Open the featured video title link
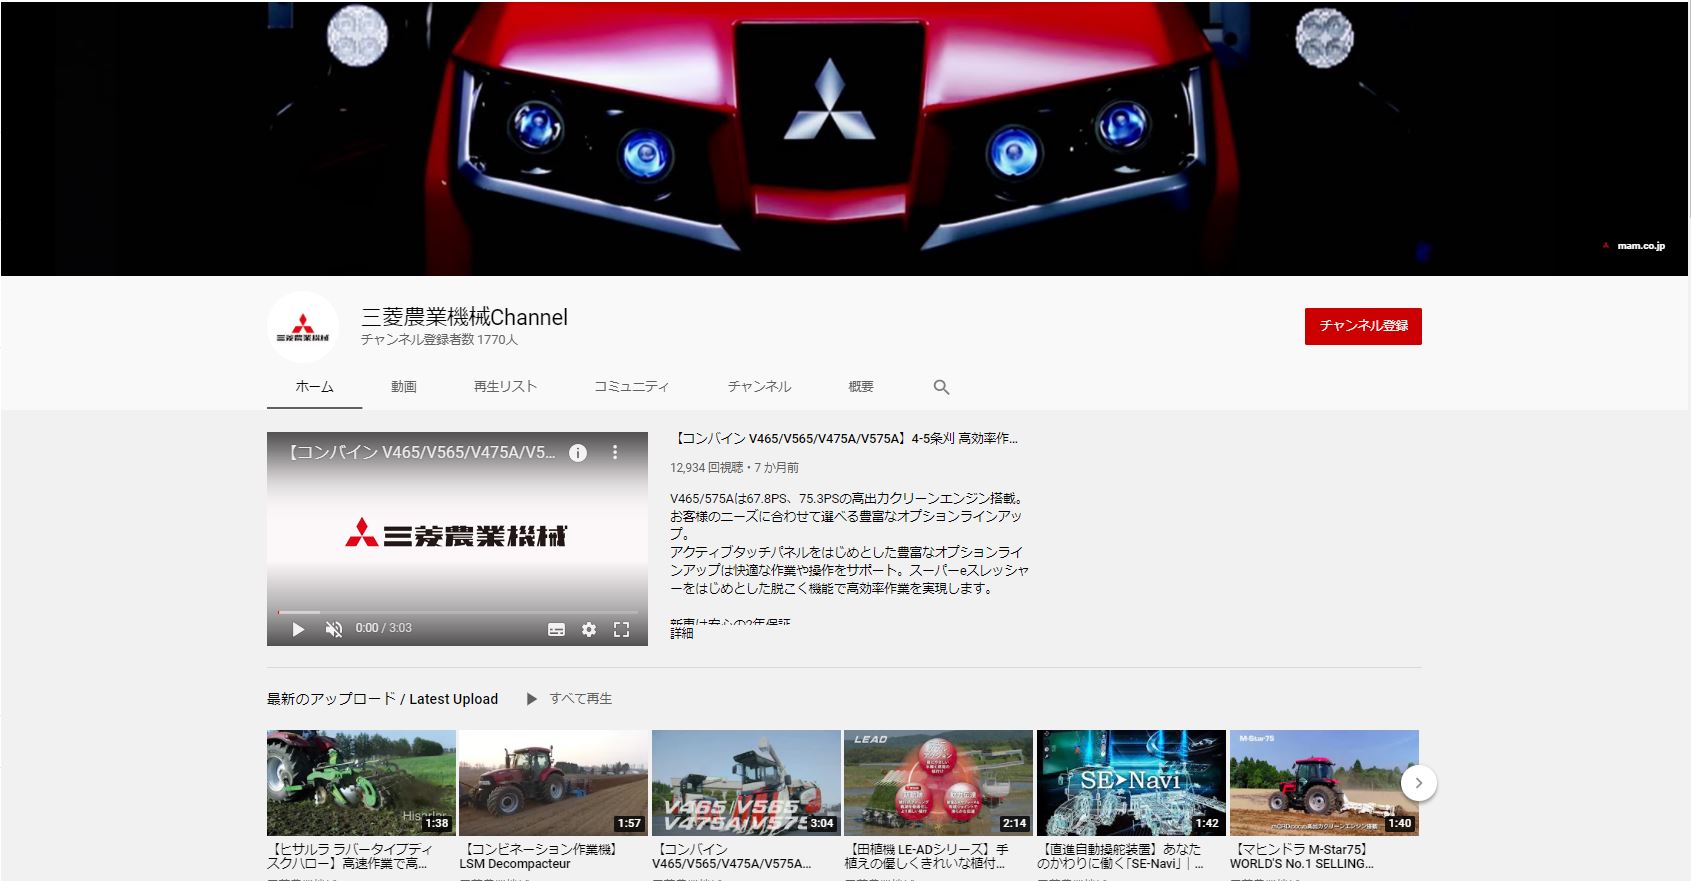Image resolution: width=1691 pixels, height=881 pixels. [846, 438]
